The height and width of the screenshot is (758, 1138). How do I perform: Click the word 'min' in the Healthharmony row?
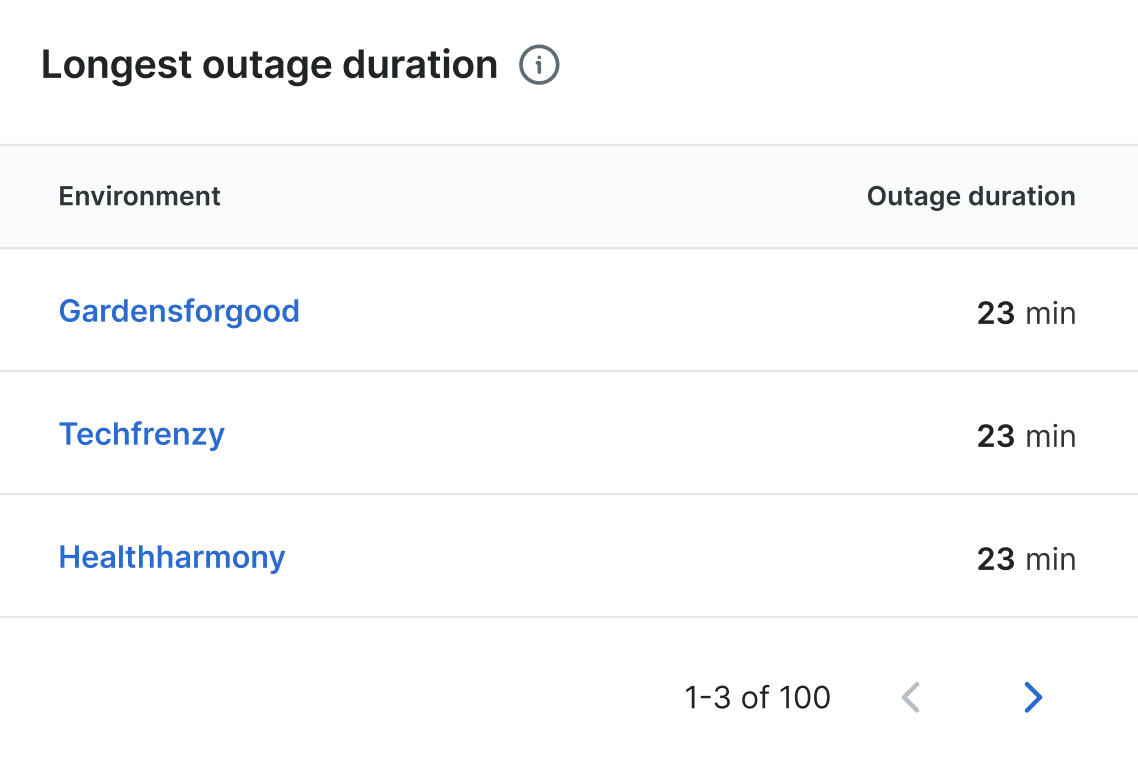(1051, 559)
